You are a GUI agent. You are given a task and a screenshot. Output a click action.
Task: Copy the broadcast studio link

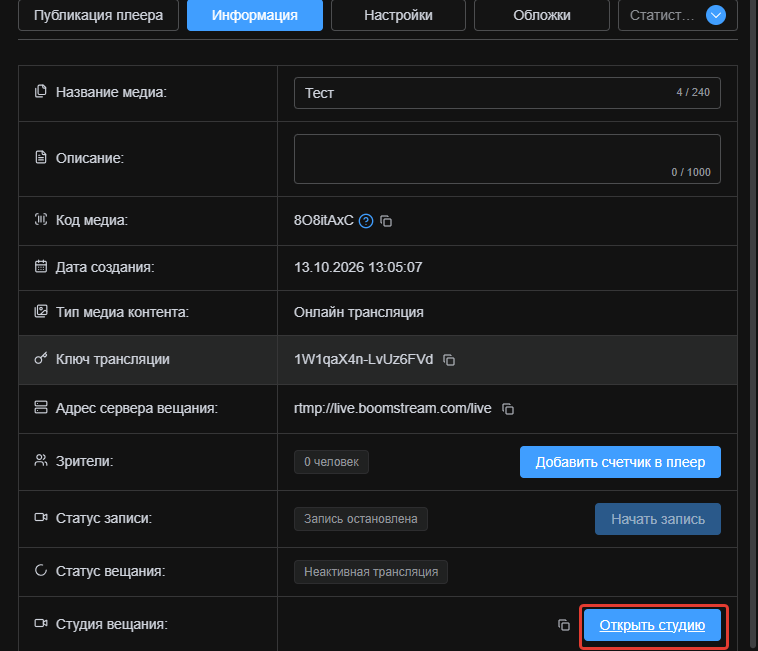564,625
